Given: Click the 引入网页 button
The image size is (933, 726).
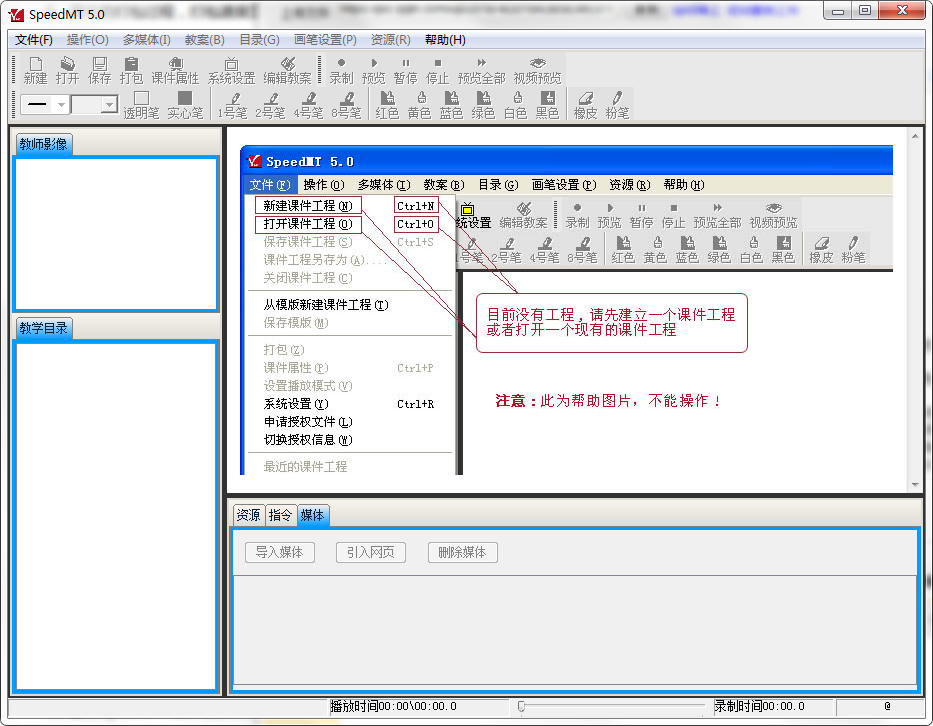Looking at the screenshot, I should coord(371,553).
